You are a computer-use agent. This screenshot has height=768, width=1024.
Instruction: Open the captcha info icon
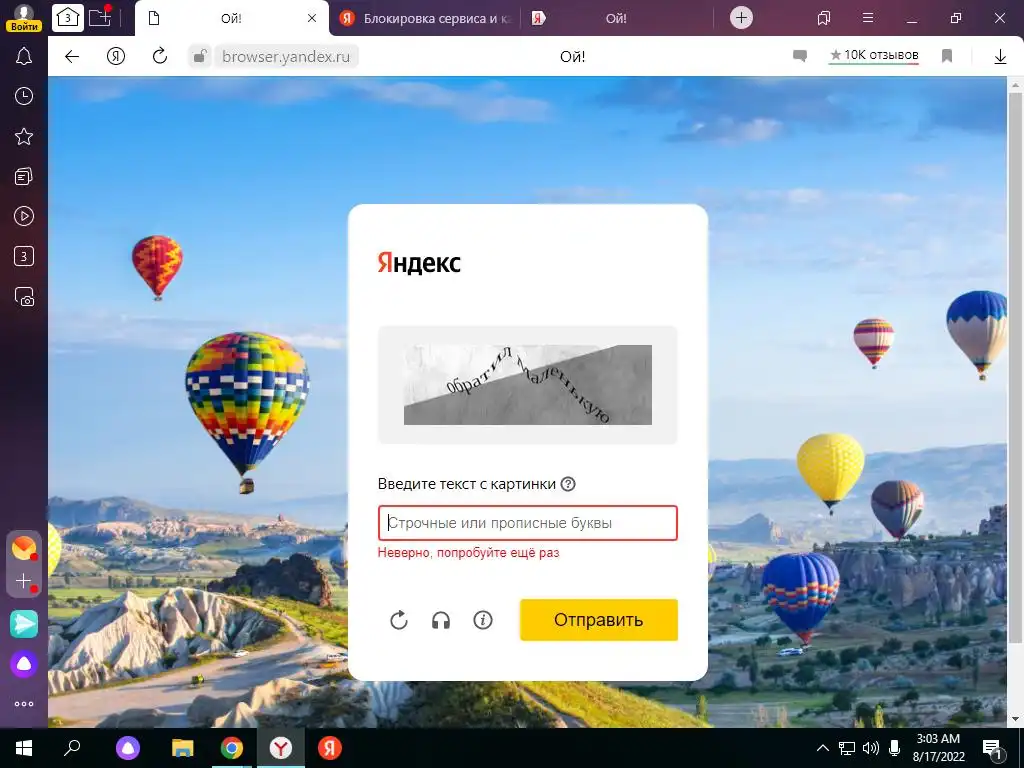(x=483, y=620)
